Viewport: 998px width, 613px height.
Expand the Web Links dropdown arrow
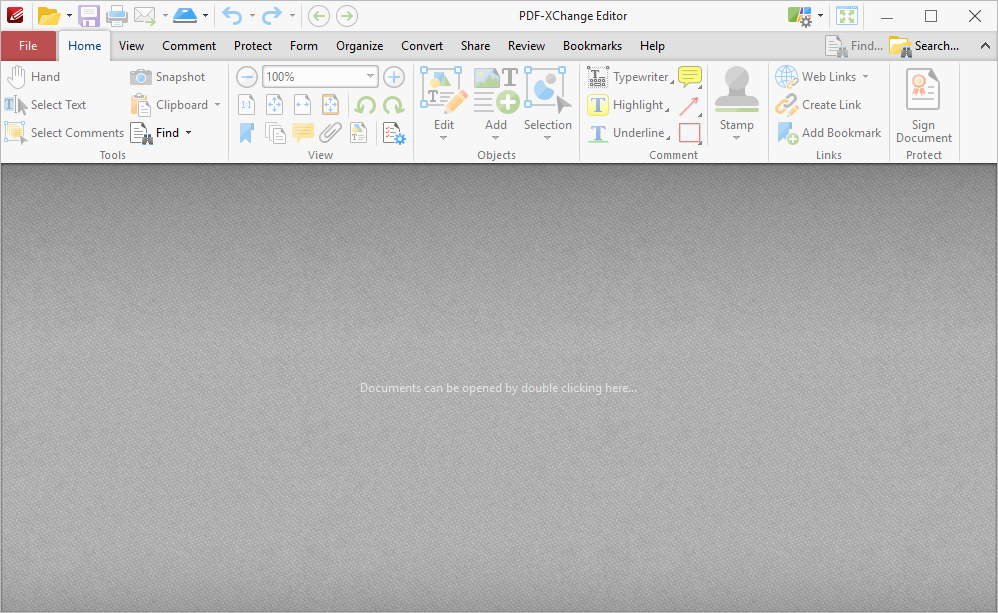click(x=866, y=77)
